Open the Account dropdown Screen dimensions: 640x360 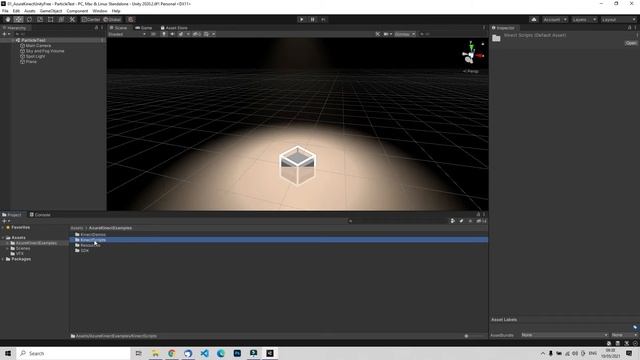(554, 20)
